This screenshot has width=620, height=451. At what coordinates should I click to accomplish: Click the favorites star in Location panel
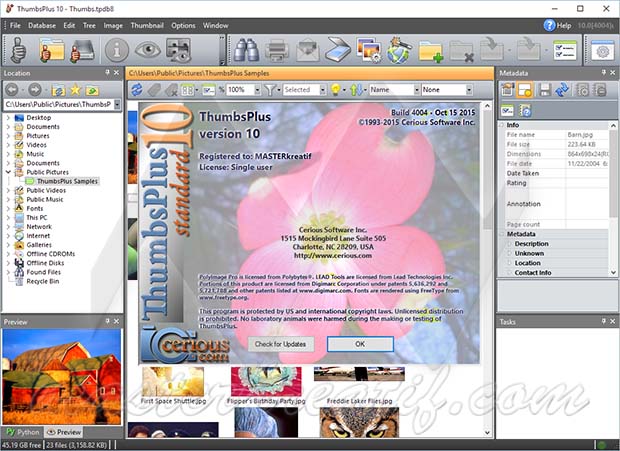tap(75, 90)
